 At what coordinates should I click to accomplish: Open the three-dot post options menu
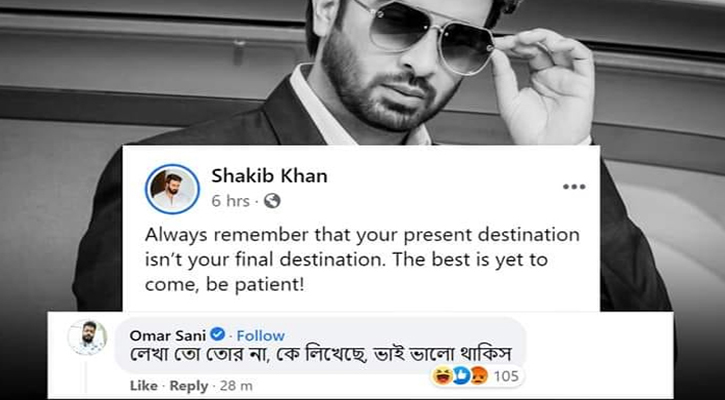[x=574, y=187]
